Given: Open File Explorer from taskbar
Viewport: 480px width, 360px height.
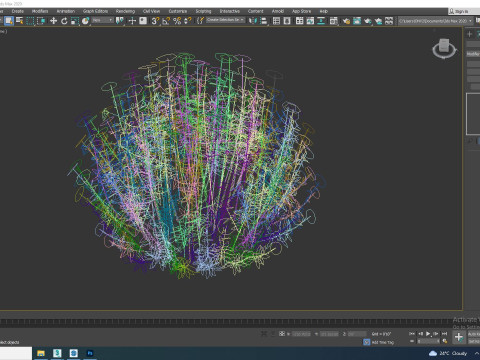Looking at the screenshot, I should (x=41, y=353).
